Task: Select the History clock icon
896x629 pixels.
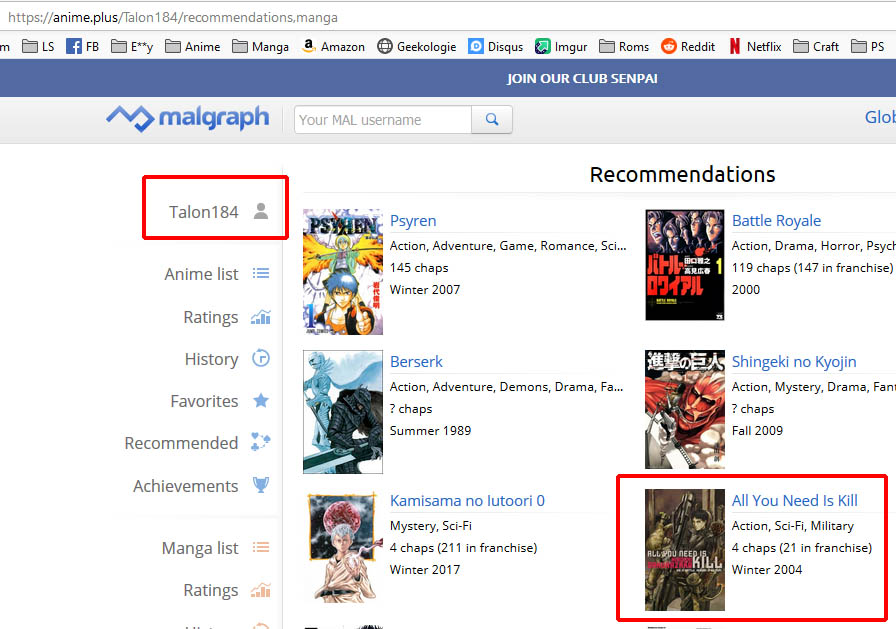Action: (261, 359)
